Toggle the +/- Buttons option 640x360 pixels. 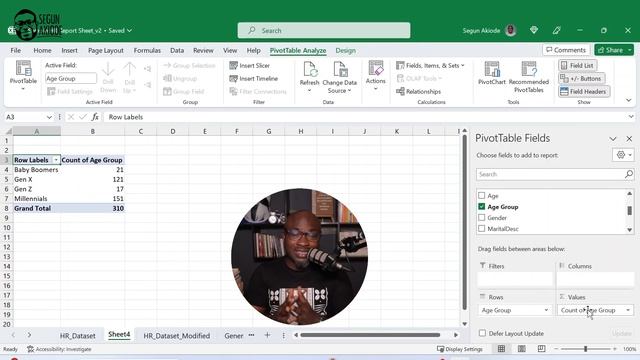pos(581,78)
